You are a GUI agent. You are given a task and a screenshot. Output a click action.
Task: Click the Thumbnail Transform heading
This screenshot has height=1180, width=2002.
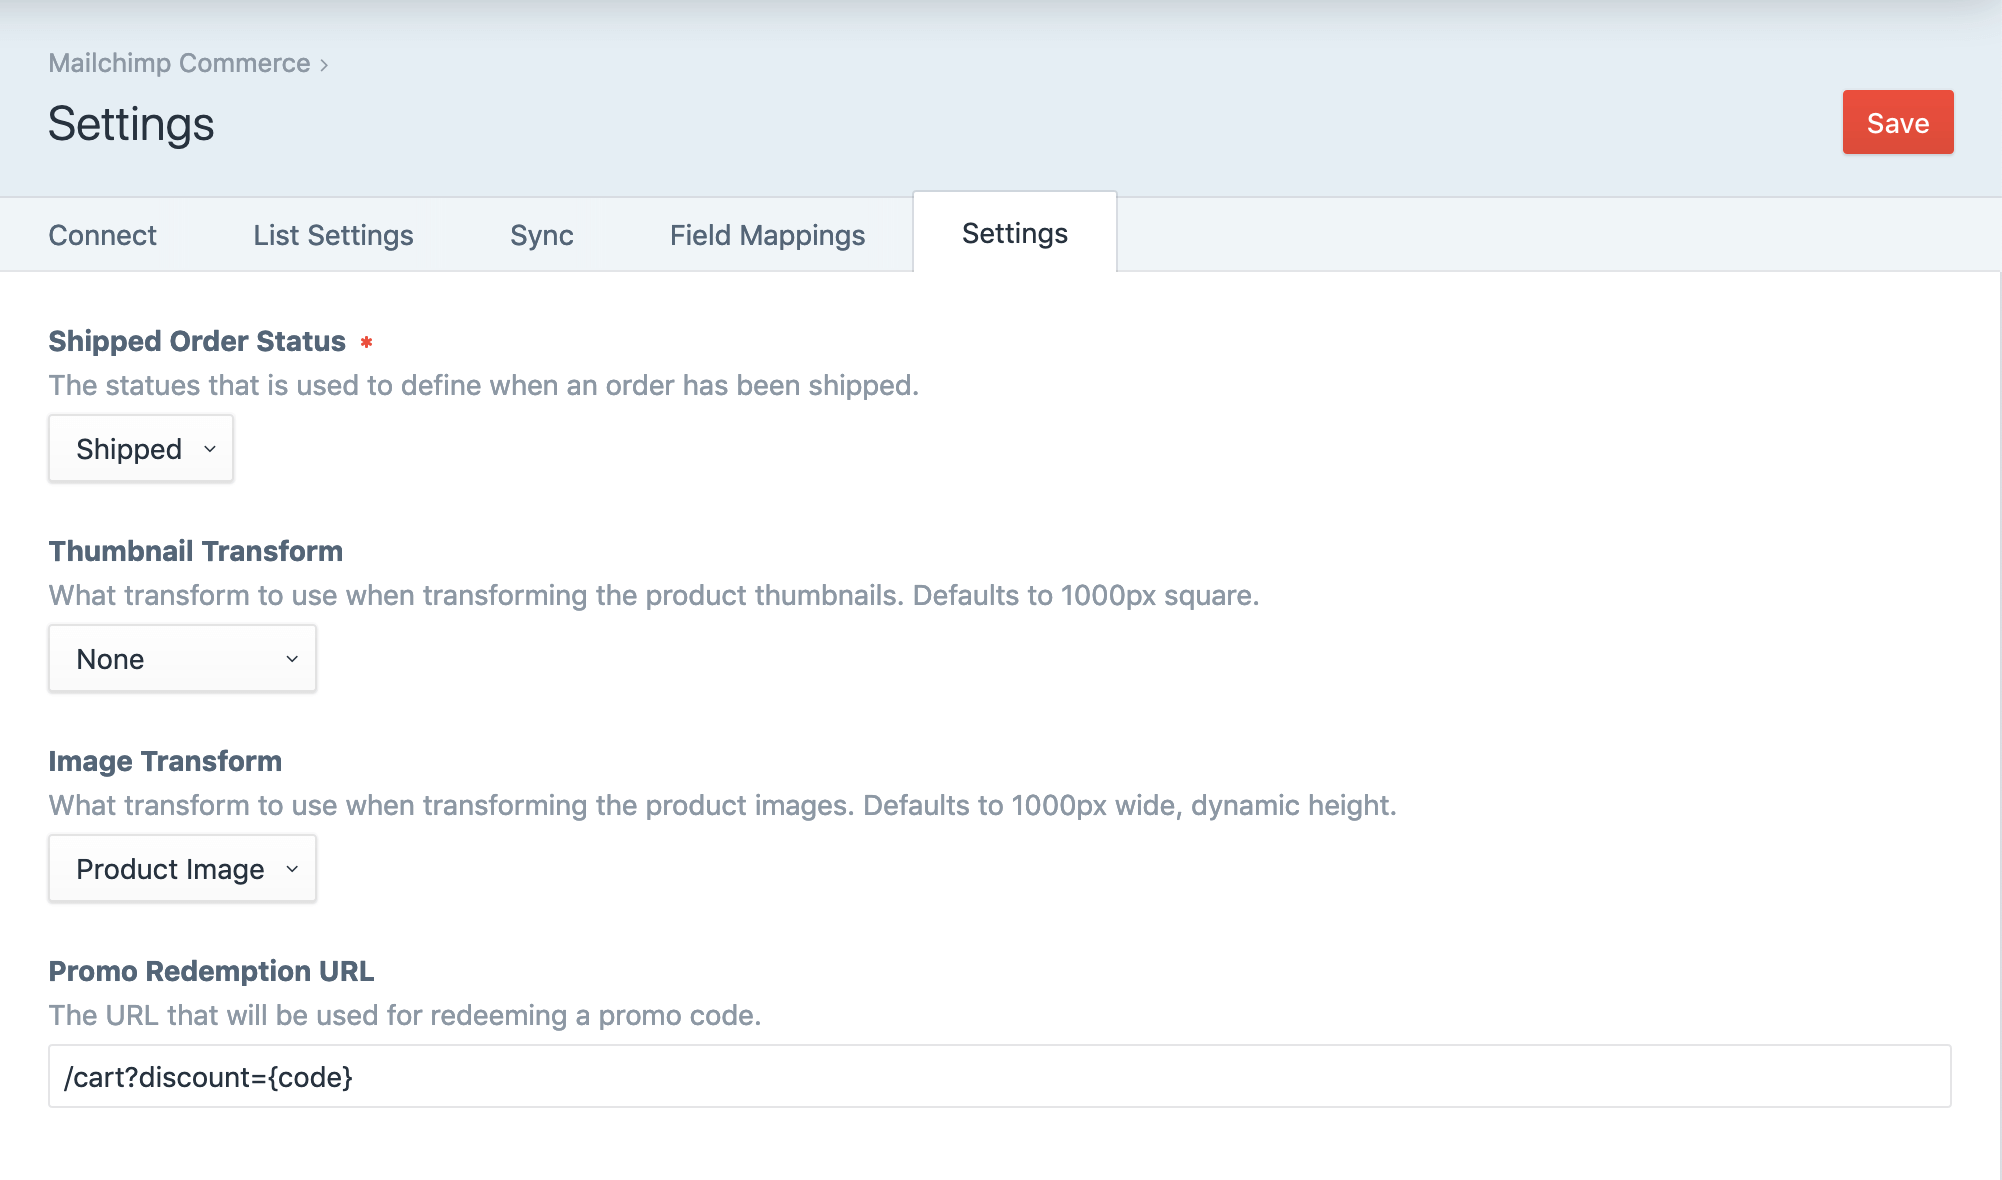pos(196,551)
